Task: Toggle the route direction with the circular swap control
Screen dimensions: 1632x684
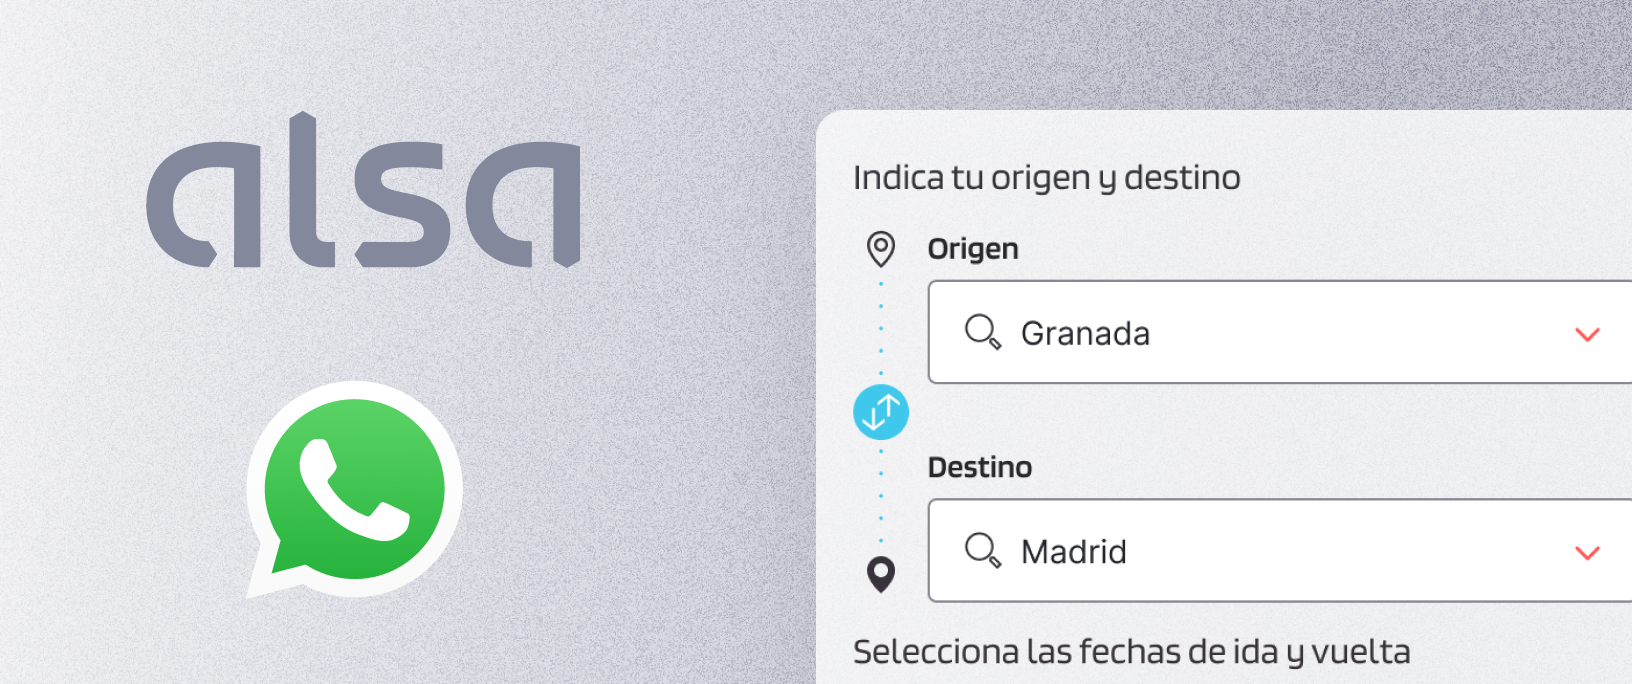Action: click(x=881, y=410)
